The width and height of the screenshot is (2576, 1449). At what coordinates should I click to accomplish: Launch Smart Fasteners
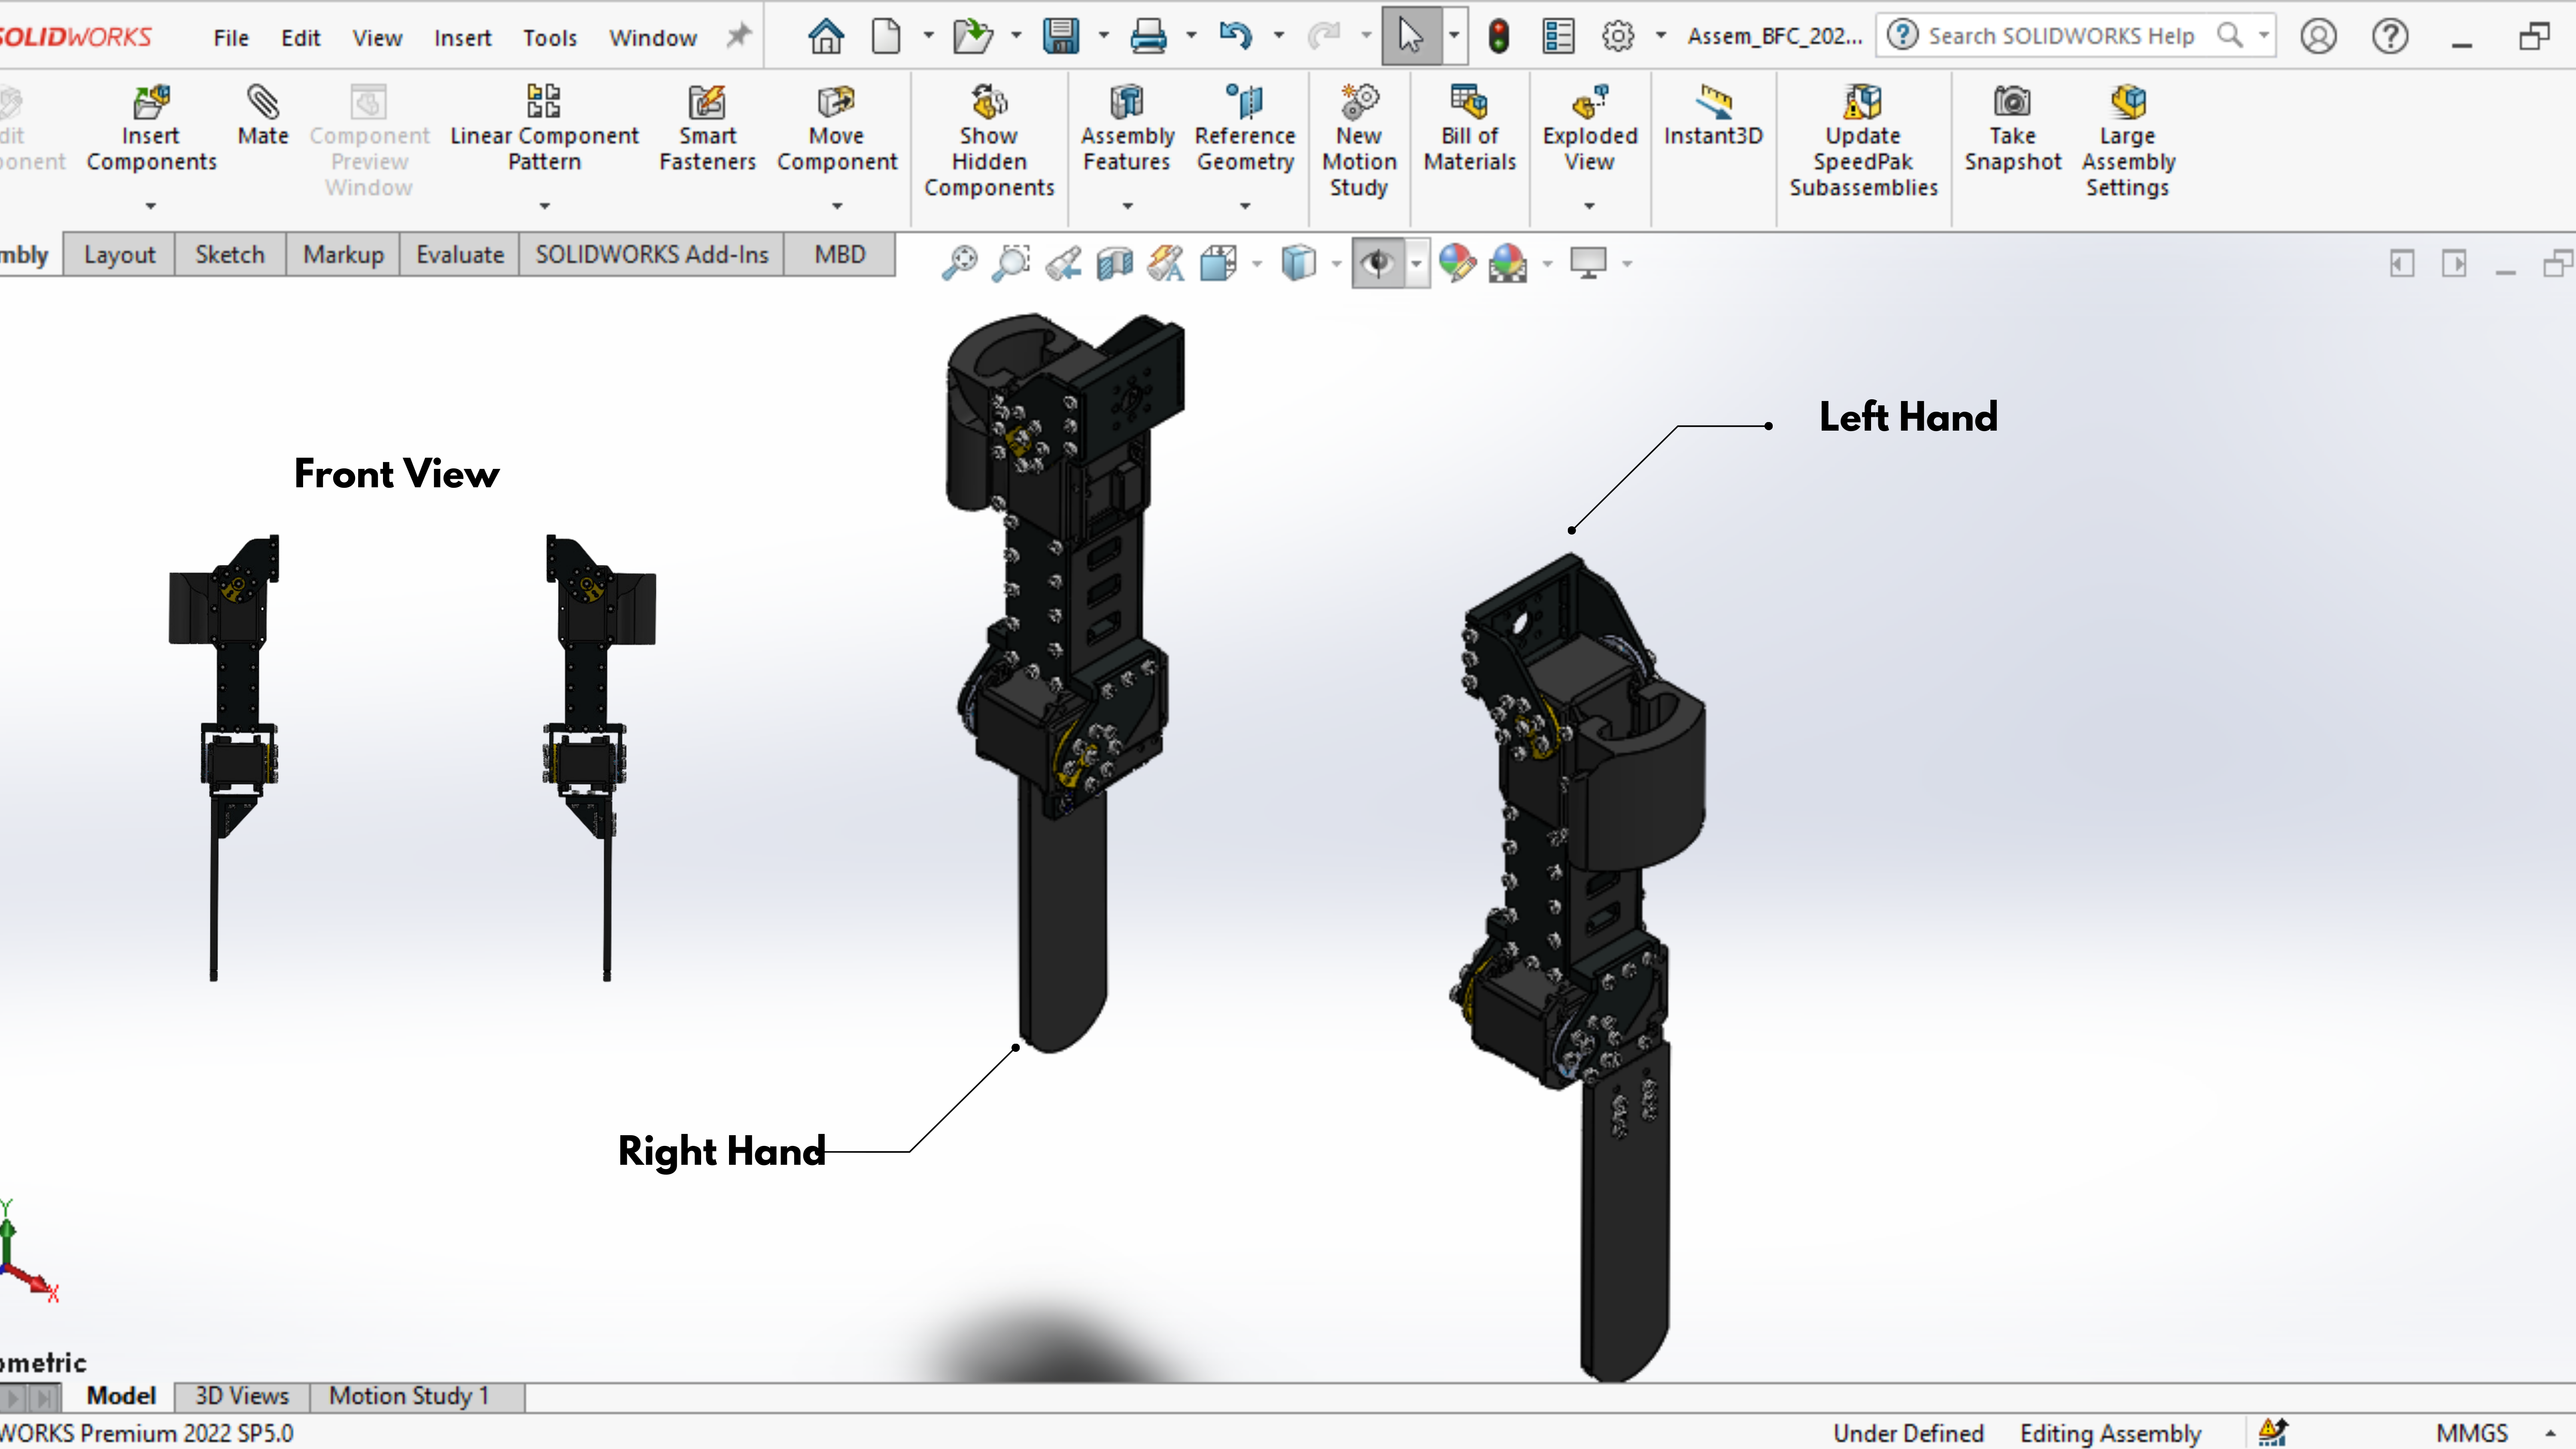coord(707,129)
